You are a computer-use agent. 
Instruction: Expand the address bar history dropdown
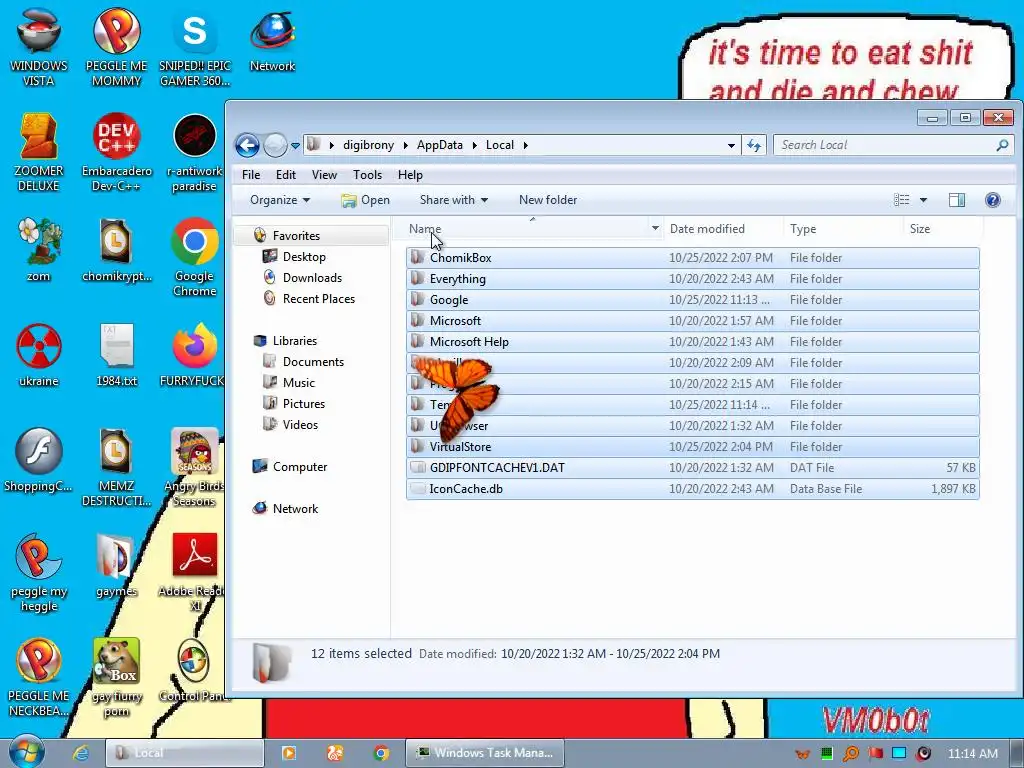click(x=731, y=146)
